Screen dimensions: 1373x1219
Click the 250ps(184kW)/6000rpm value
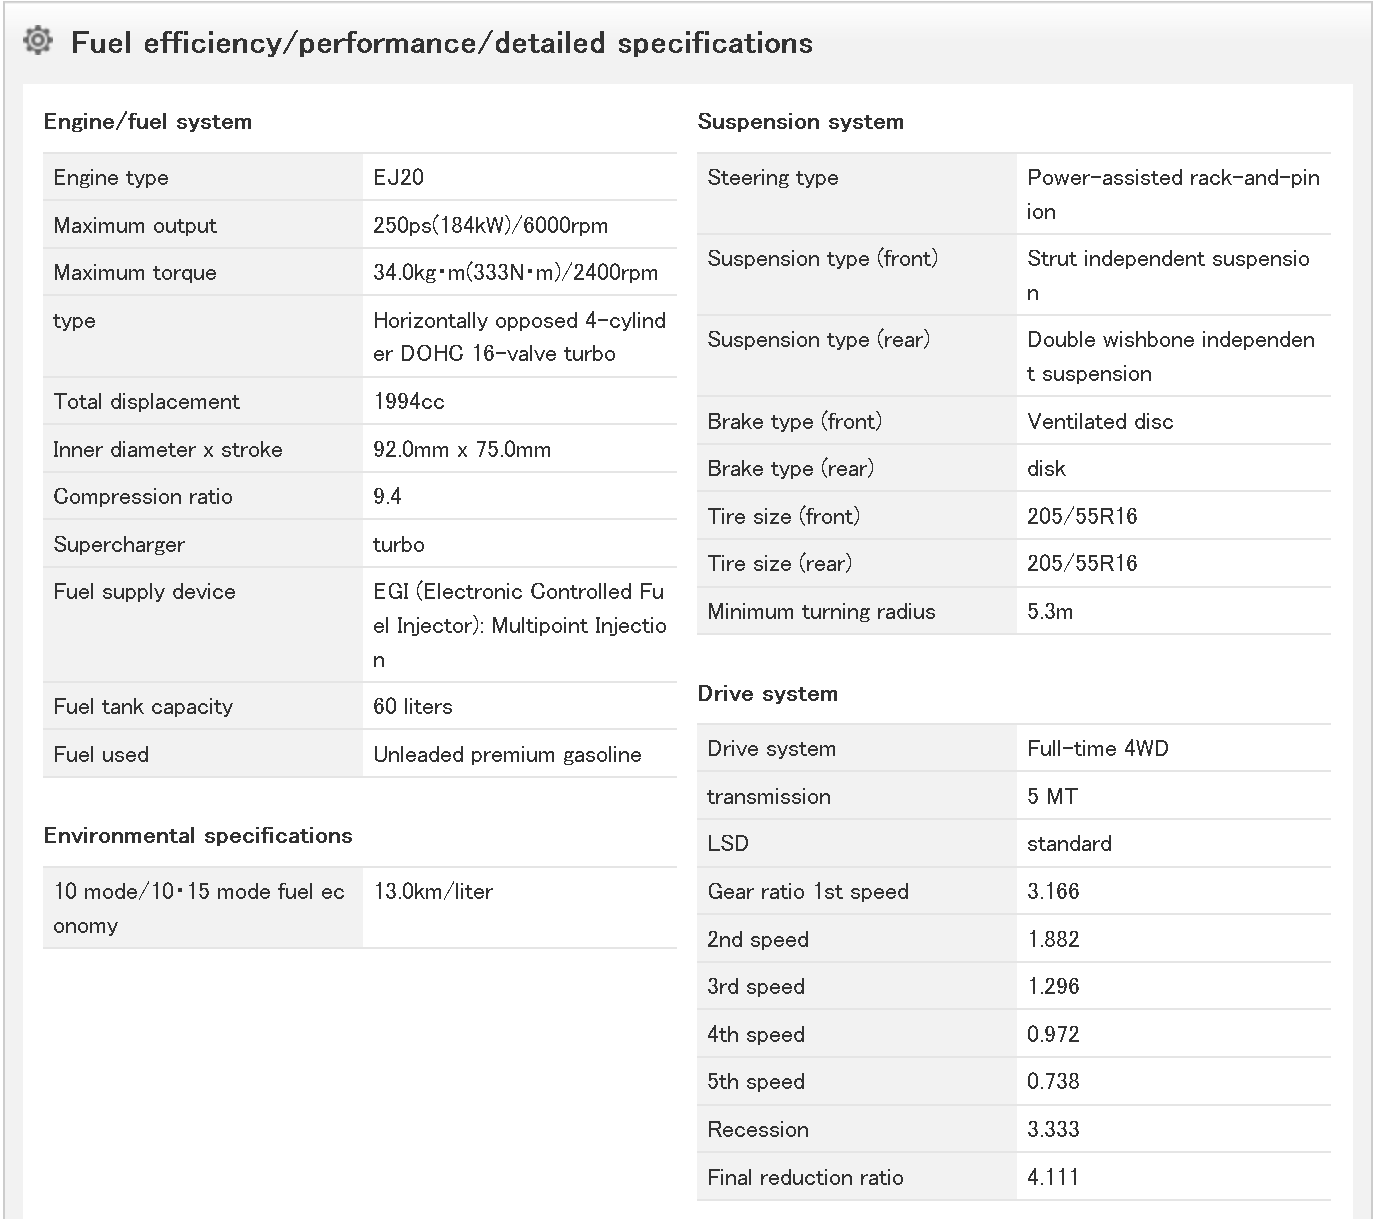490,226
